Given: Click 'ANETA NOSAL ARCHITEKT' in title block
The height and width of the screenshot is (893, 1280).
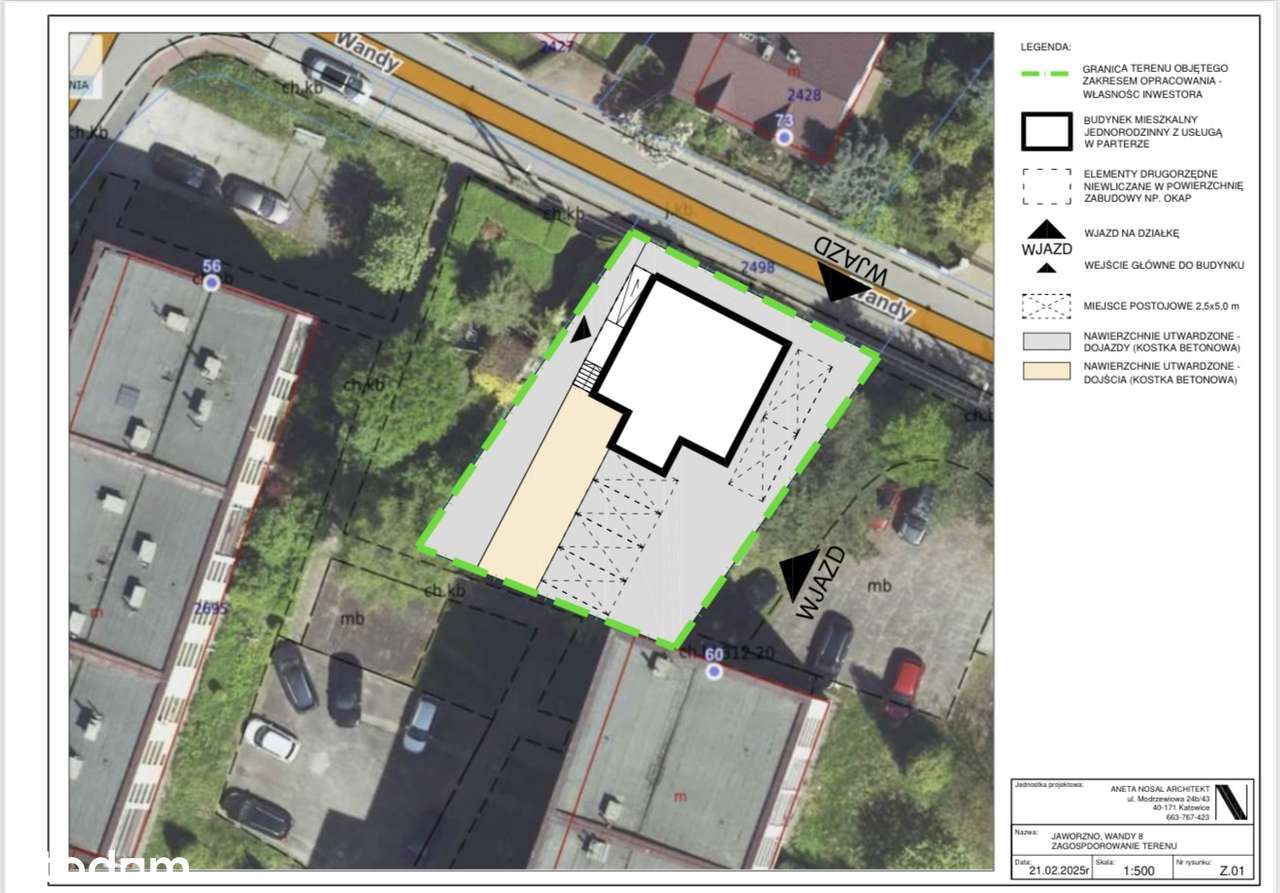Looking at the screenshot, I should (x=1159, y=789).
